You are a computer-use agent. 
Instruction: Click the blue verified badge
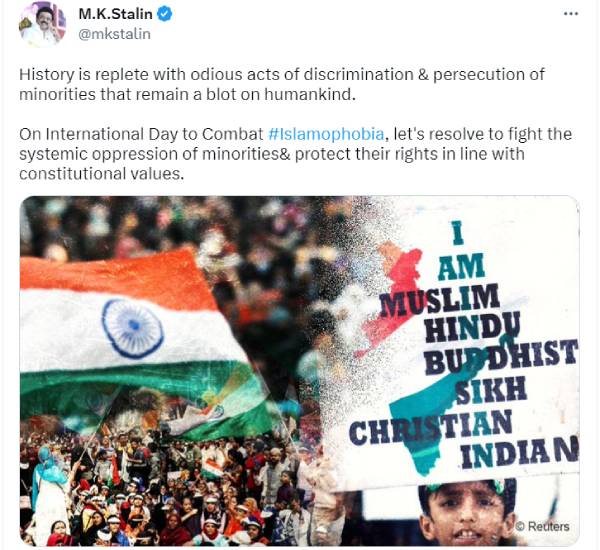pos(165,14)
